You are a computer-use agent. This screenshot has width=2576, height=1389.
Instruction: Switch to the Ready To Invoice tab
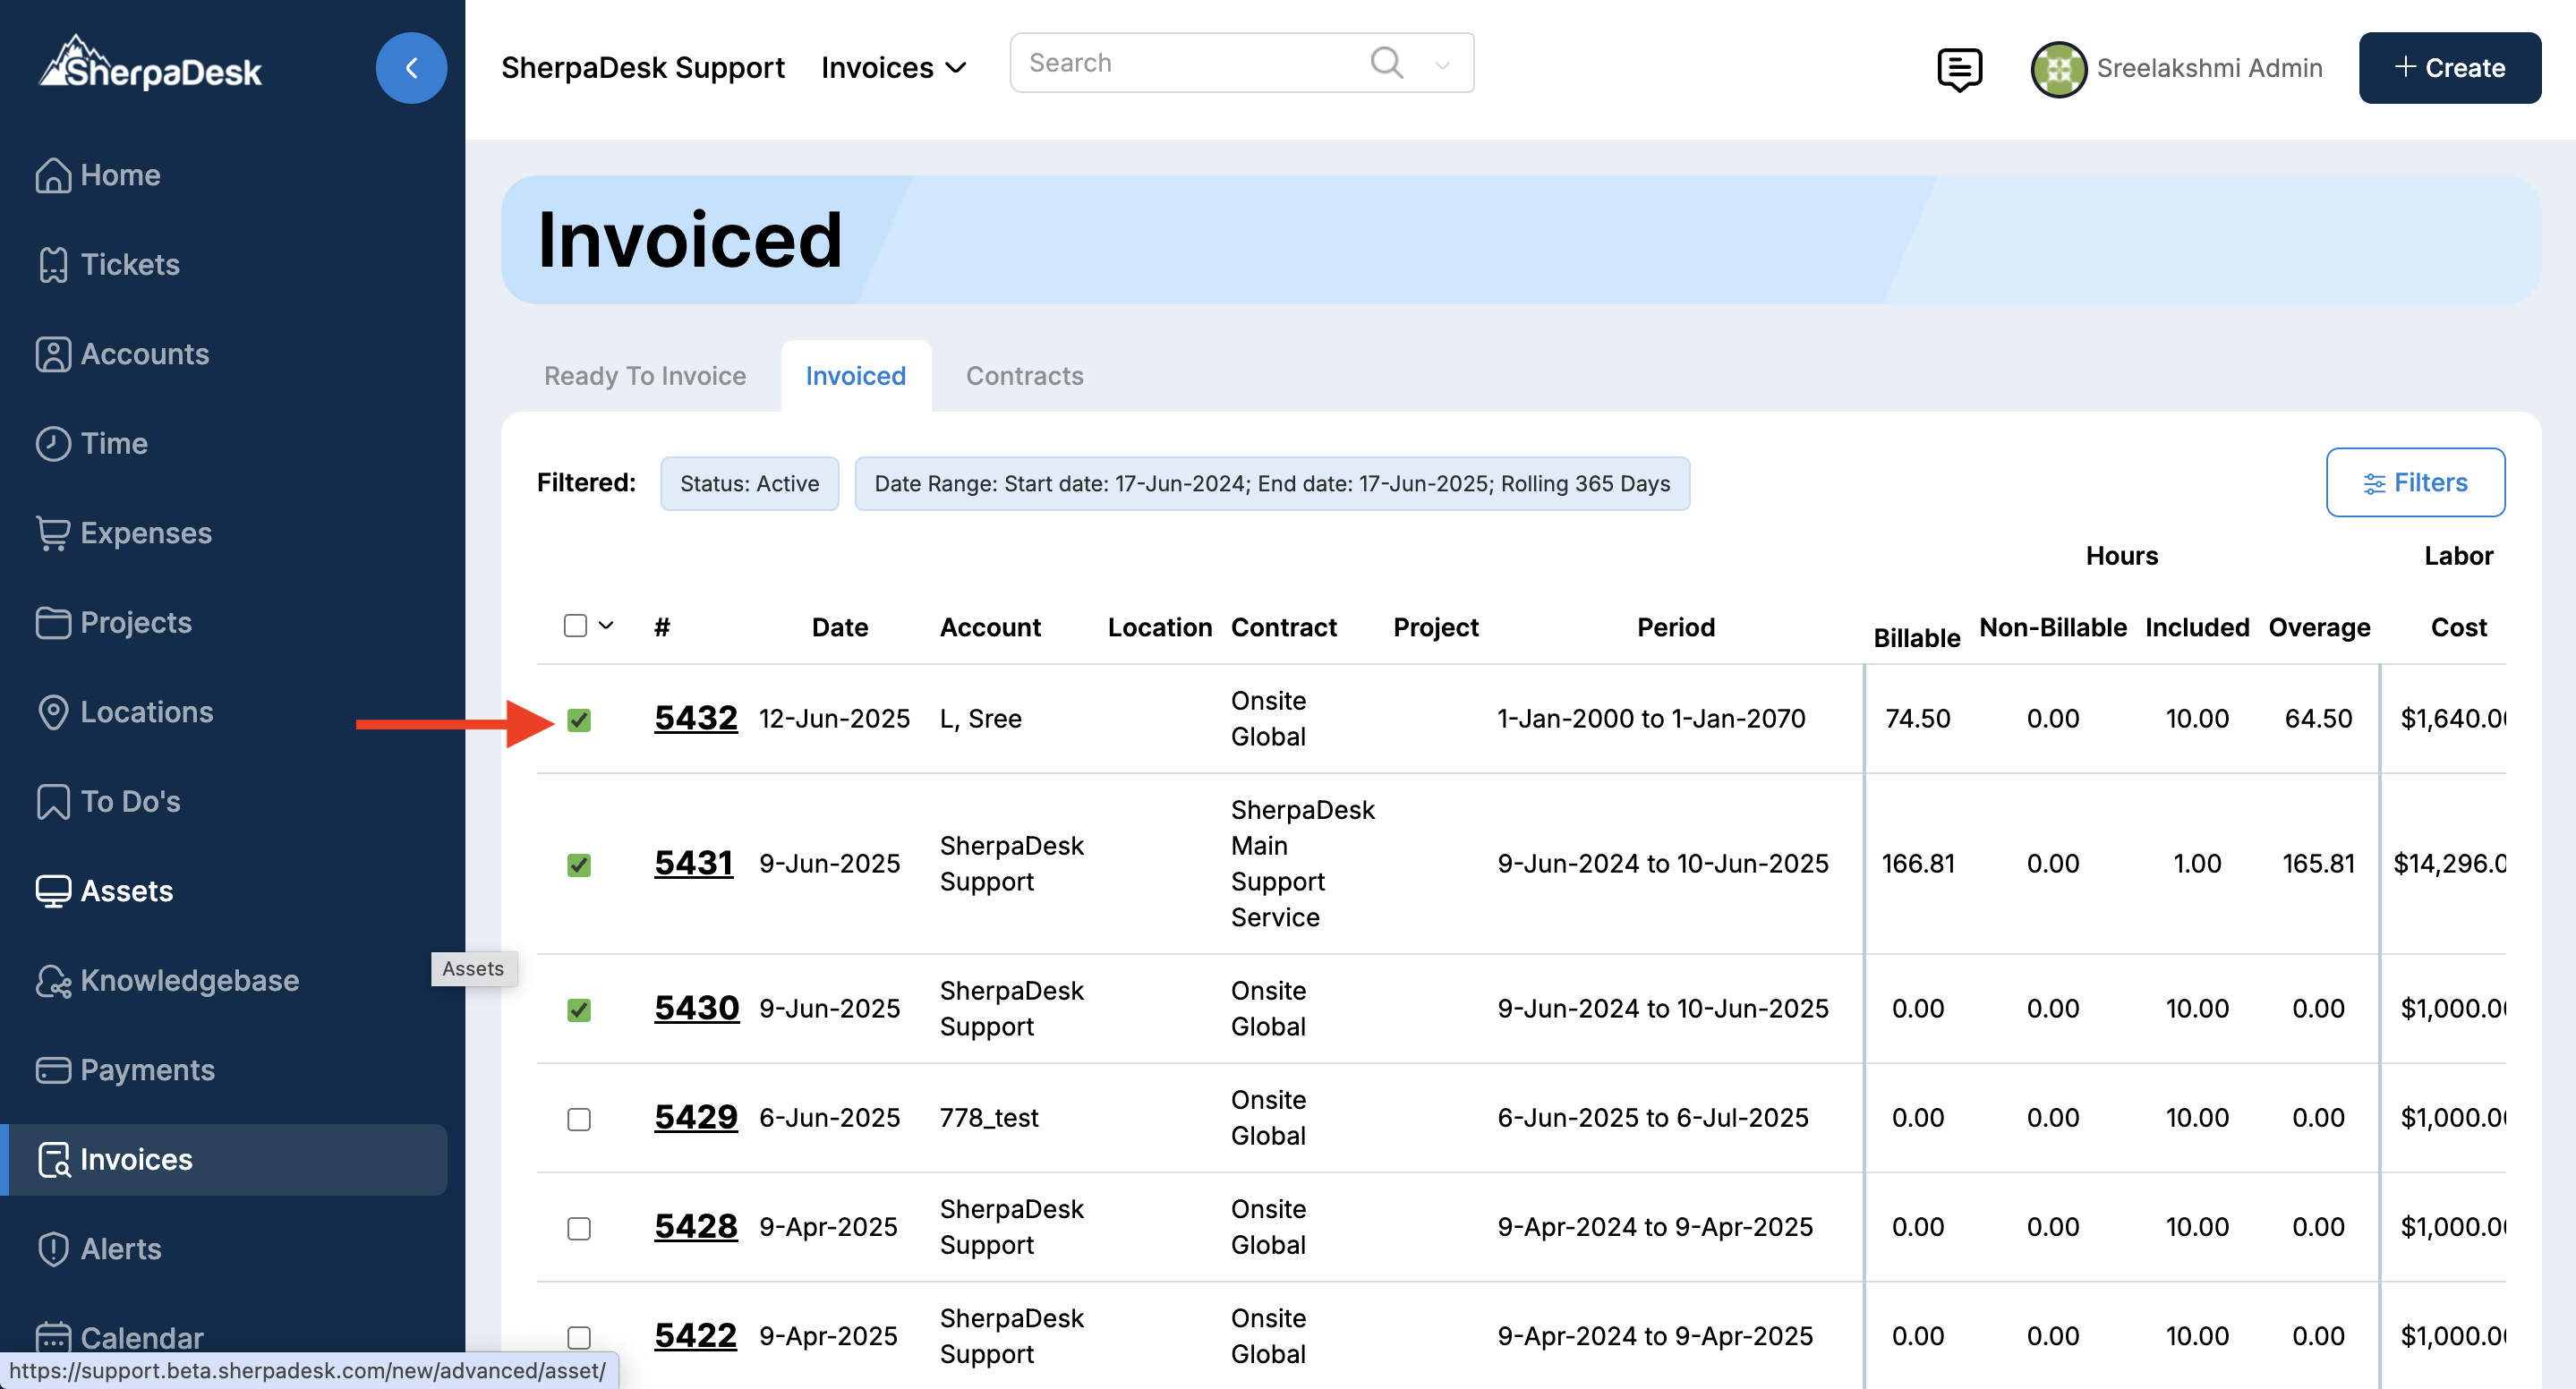[645, 376]
